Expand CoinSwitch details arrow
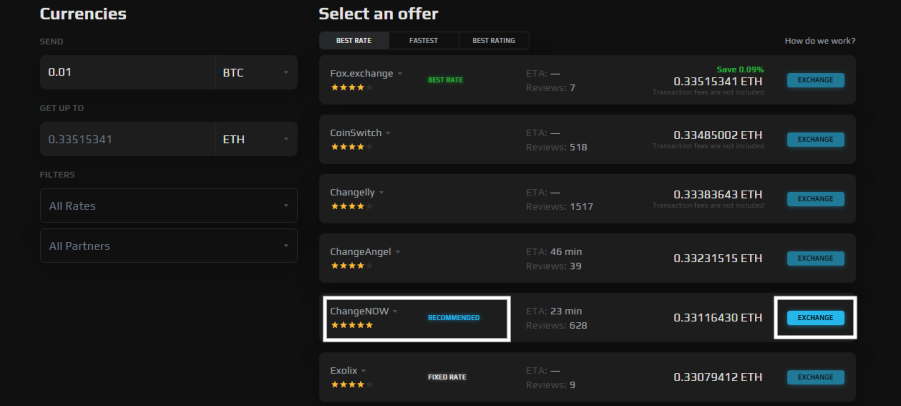 (x=388, y=133)
